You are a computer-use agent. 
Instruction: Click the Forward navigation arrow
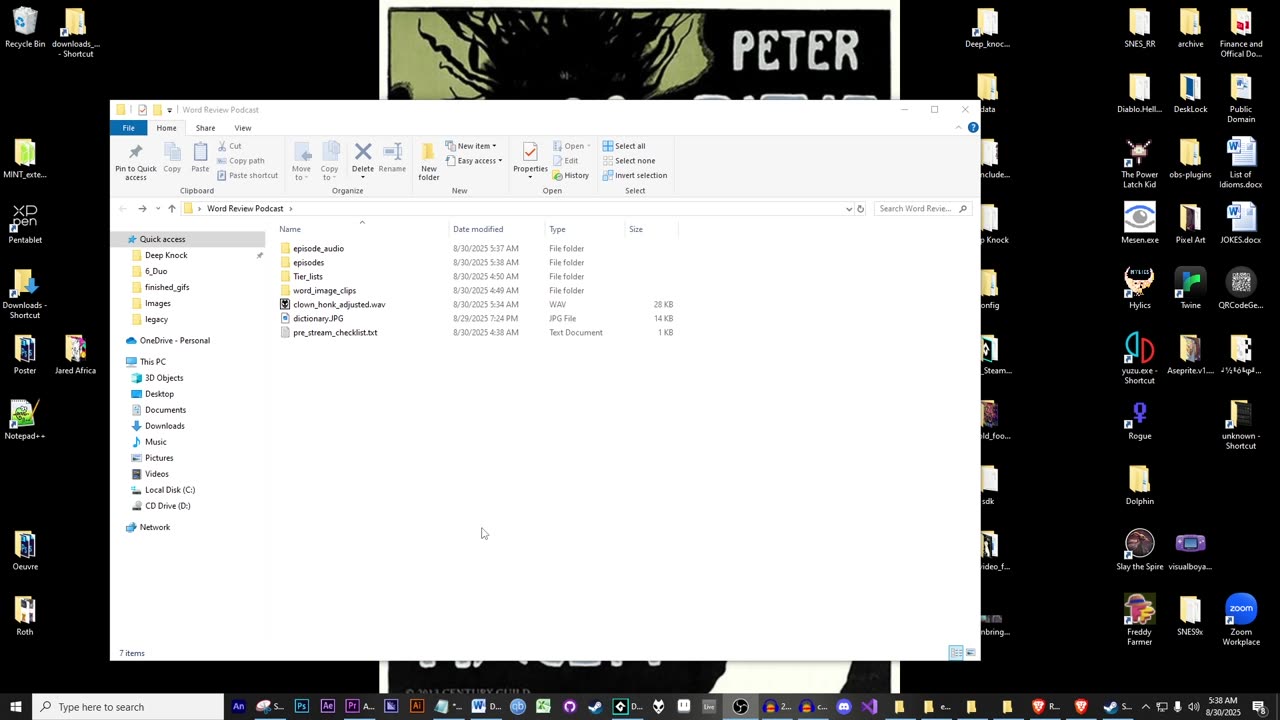pyautogui.click(x=142, y=209)
